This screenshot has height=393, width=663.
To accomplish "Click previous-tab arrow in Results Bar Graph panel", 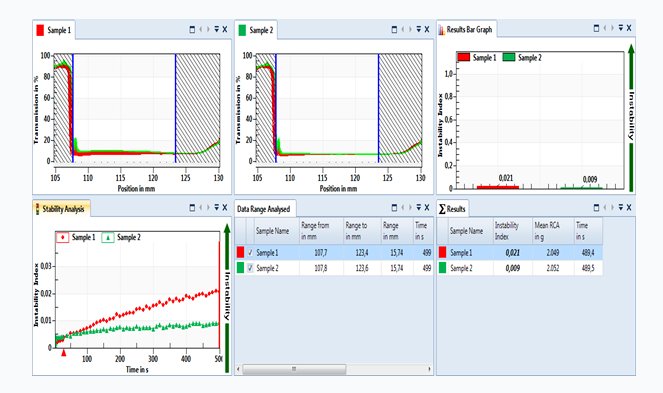I will tap(605, 28).
